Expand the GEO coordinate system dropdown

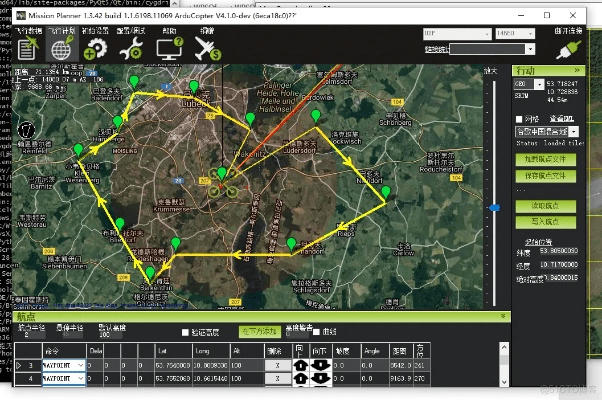coord(526,85)
